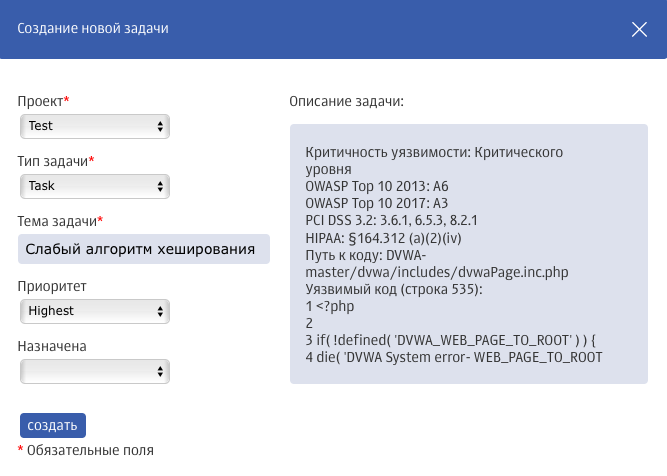The height and width of the screenshot is (476, 667).
Task: Open the Project dropdown showing Test
Action: click(95, 126)
